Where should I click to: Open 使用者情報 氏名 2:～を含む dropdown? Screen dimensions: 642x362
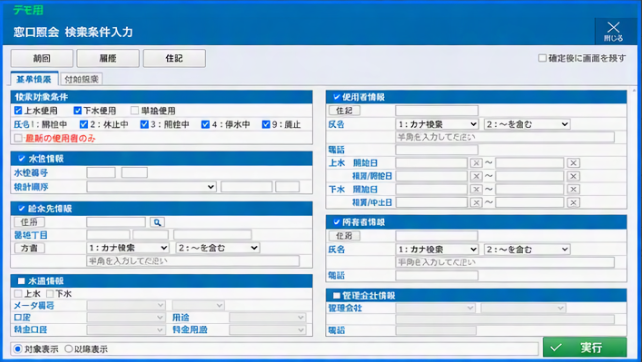(x=527, y=124)
